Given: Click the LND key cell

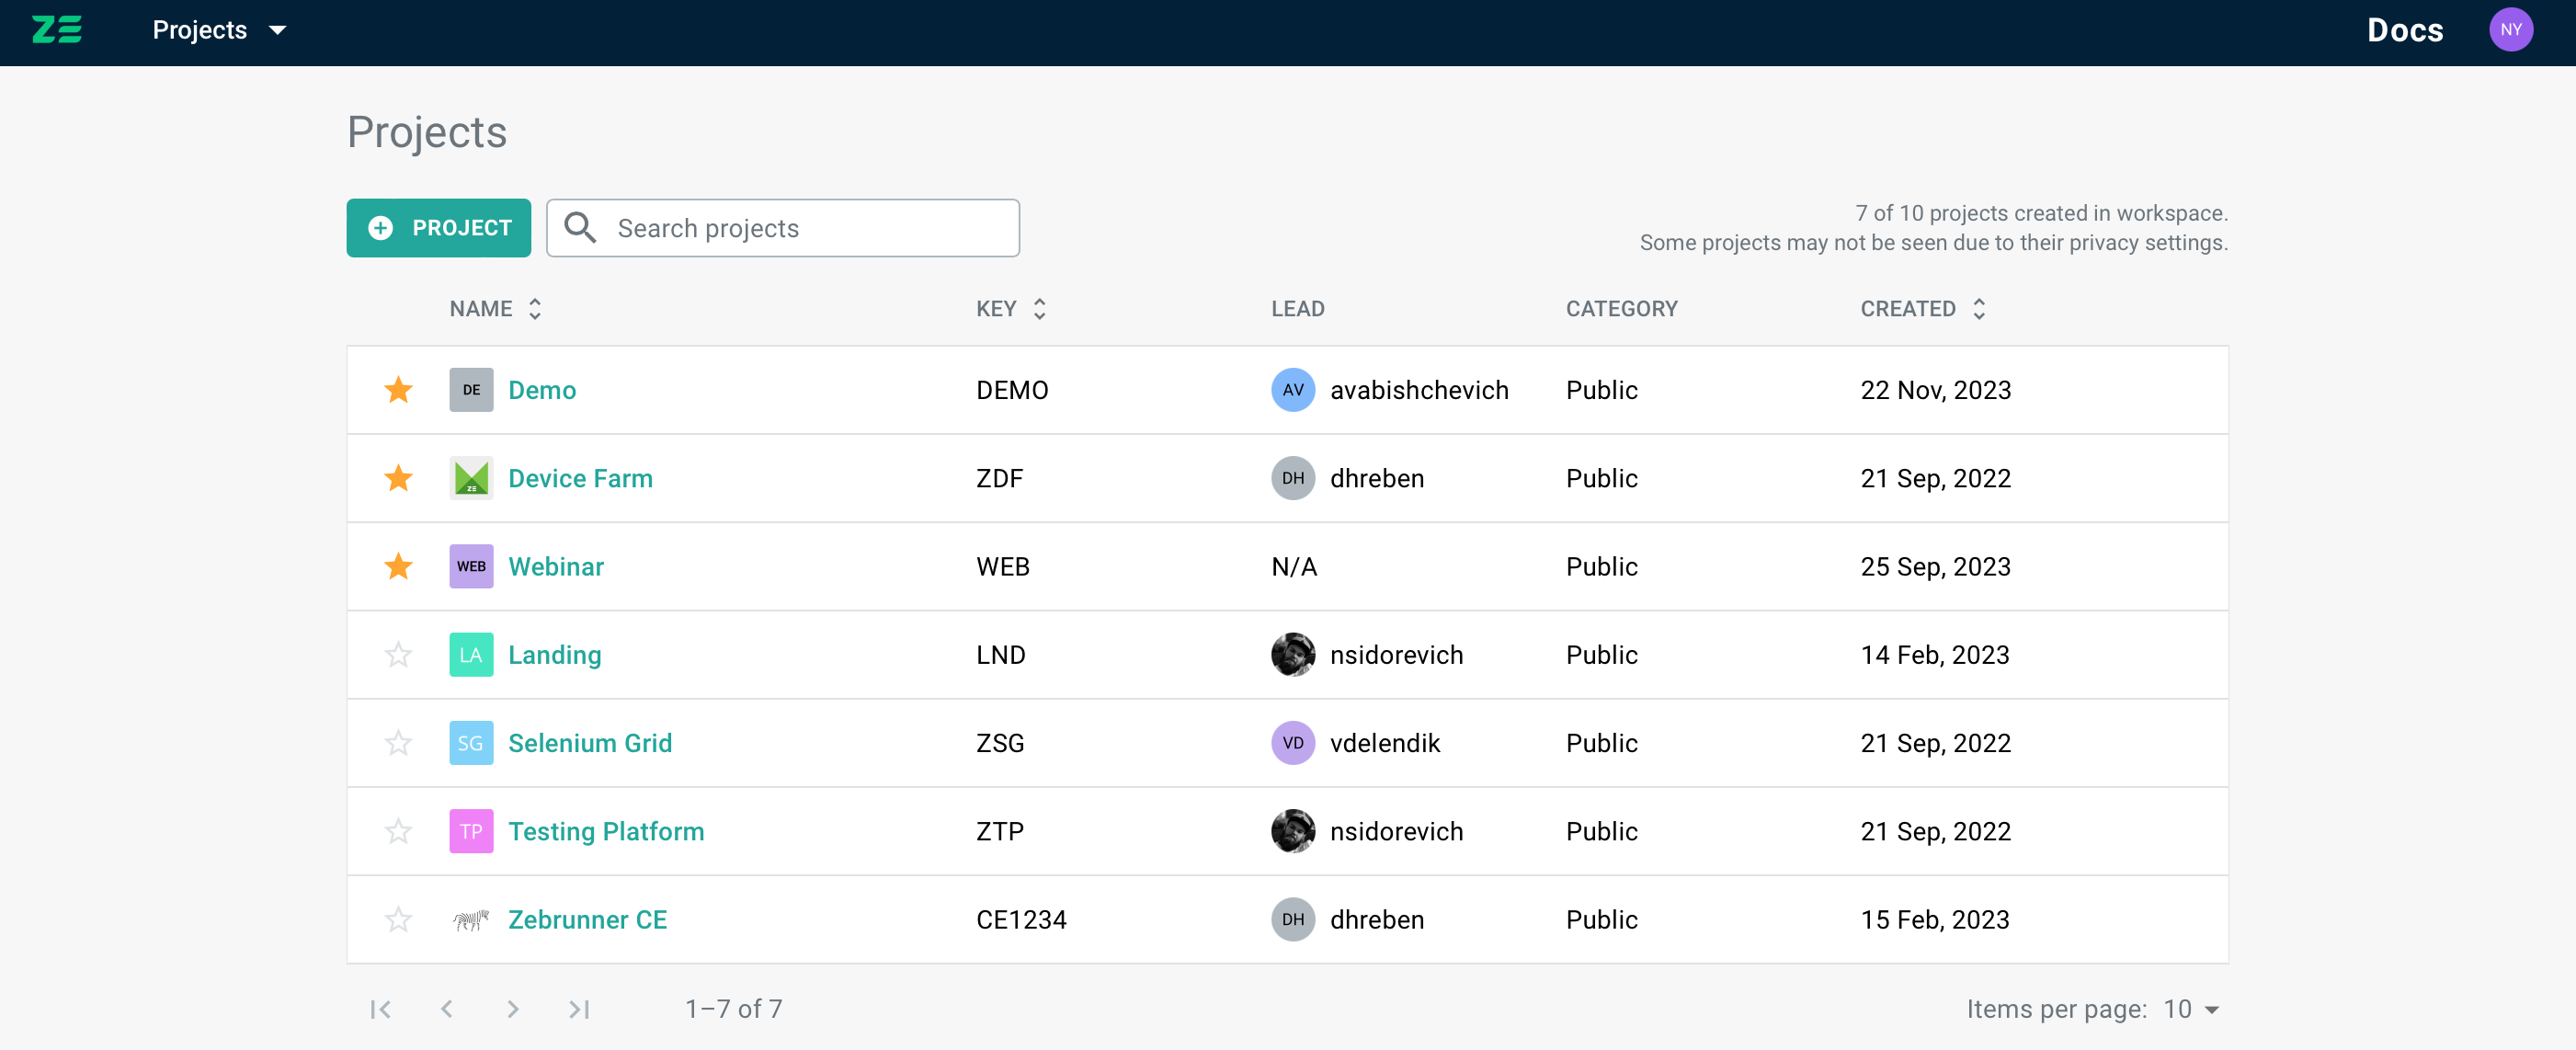Looking at the screenshot, I should [1000, 655].
